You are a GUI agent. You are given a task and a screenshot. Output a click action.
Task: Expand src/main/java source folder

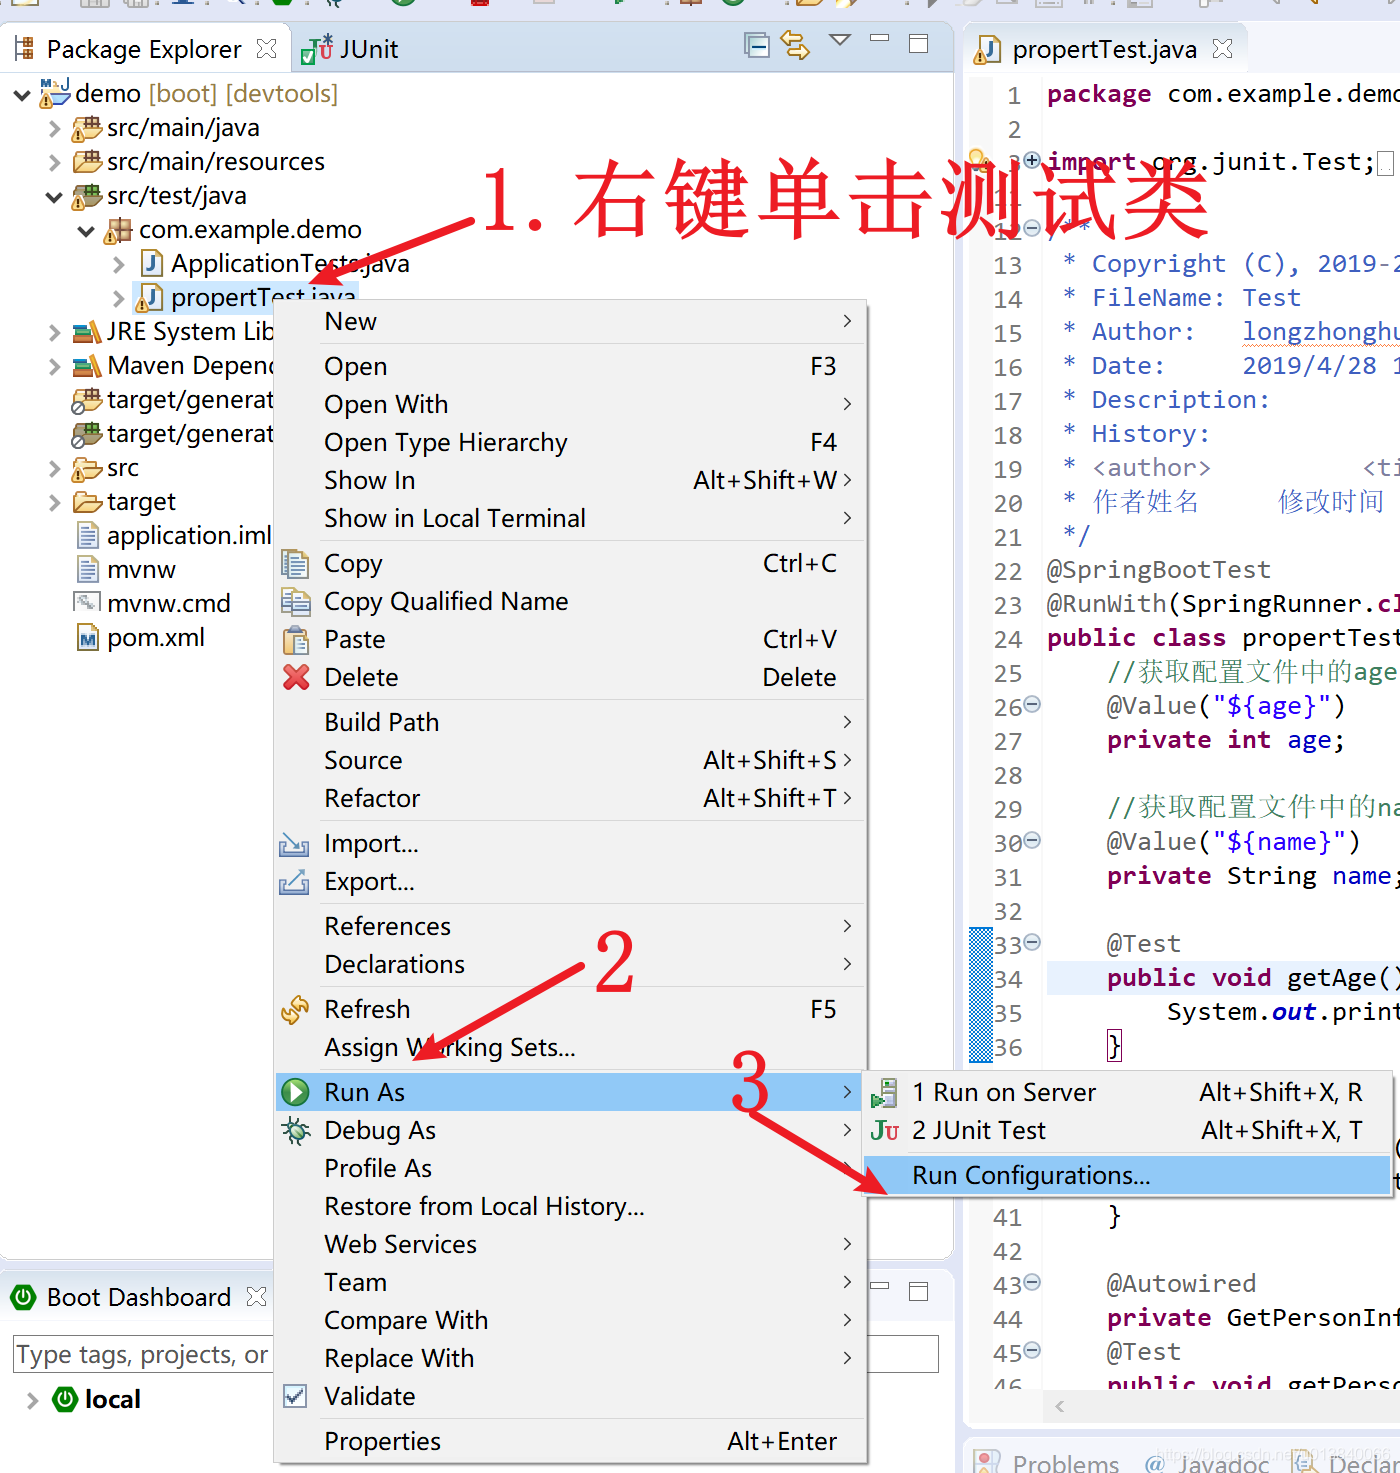coord(55,129)
